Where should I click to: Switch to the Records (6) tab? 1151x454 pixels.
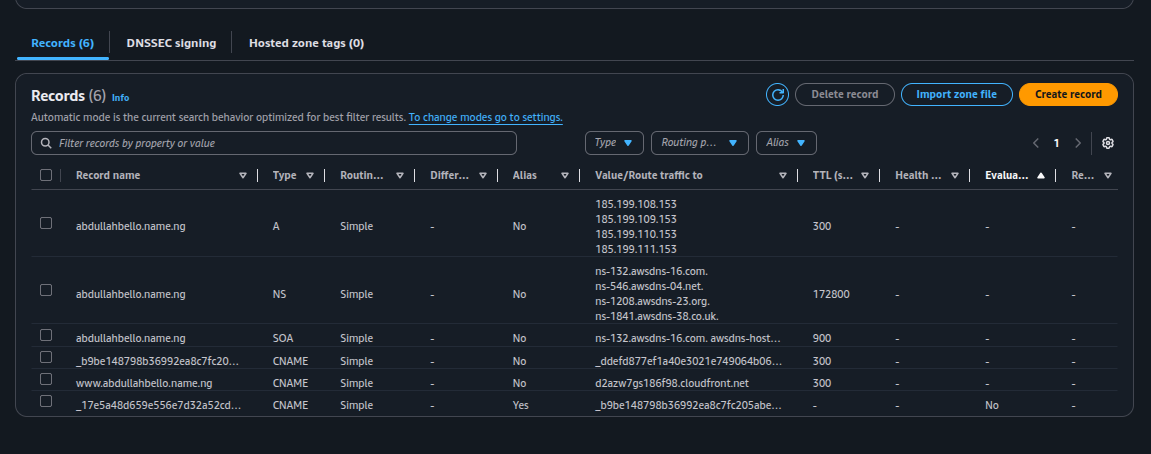click(x=62, y=43)
